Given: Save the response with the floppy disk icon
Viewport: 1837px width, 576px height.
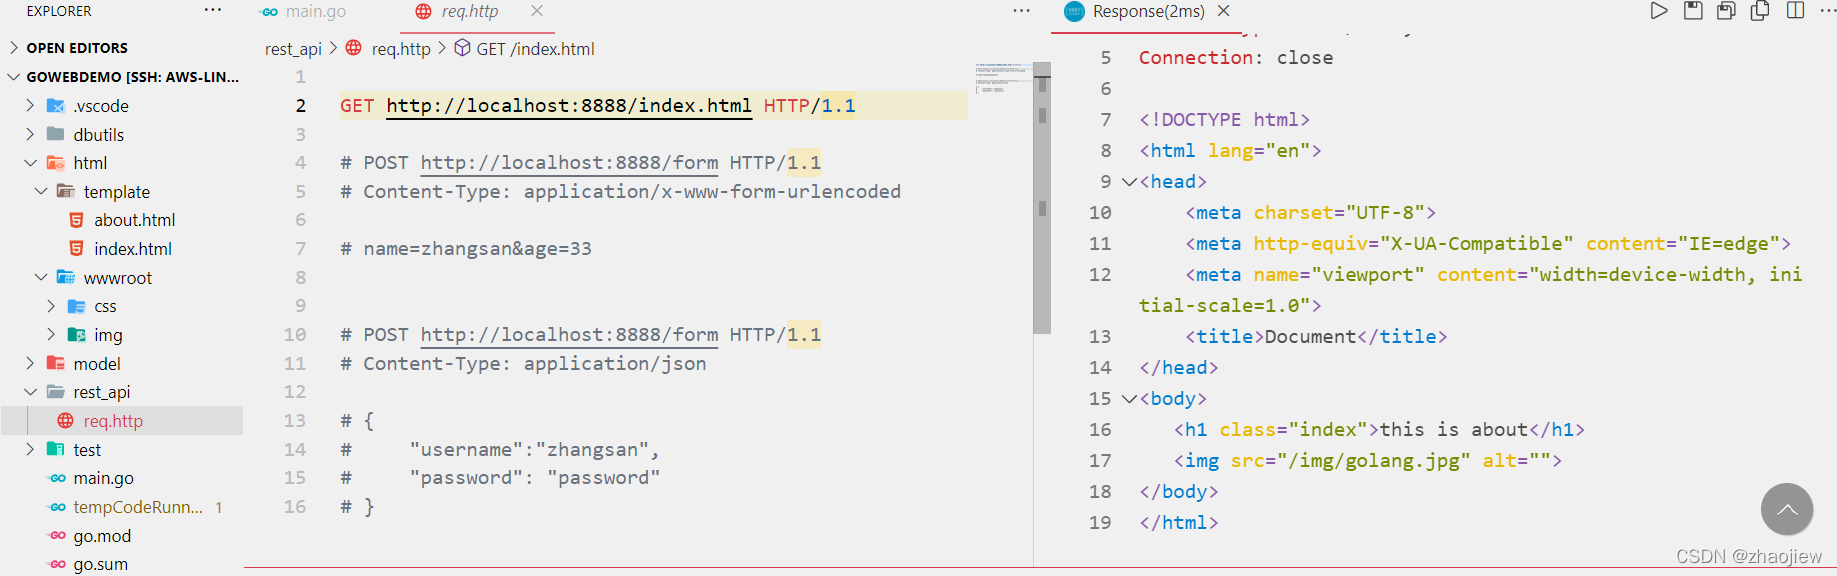Looking at the screenshot, I should [x=1693, y=11].
